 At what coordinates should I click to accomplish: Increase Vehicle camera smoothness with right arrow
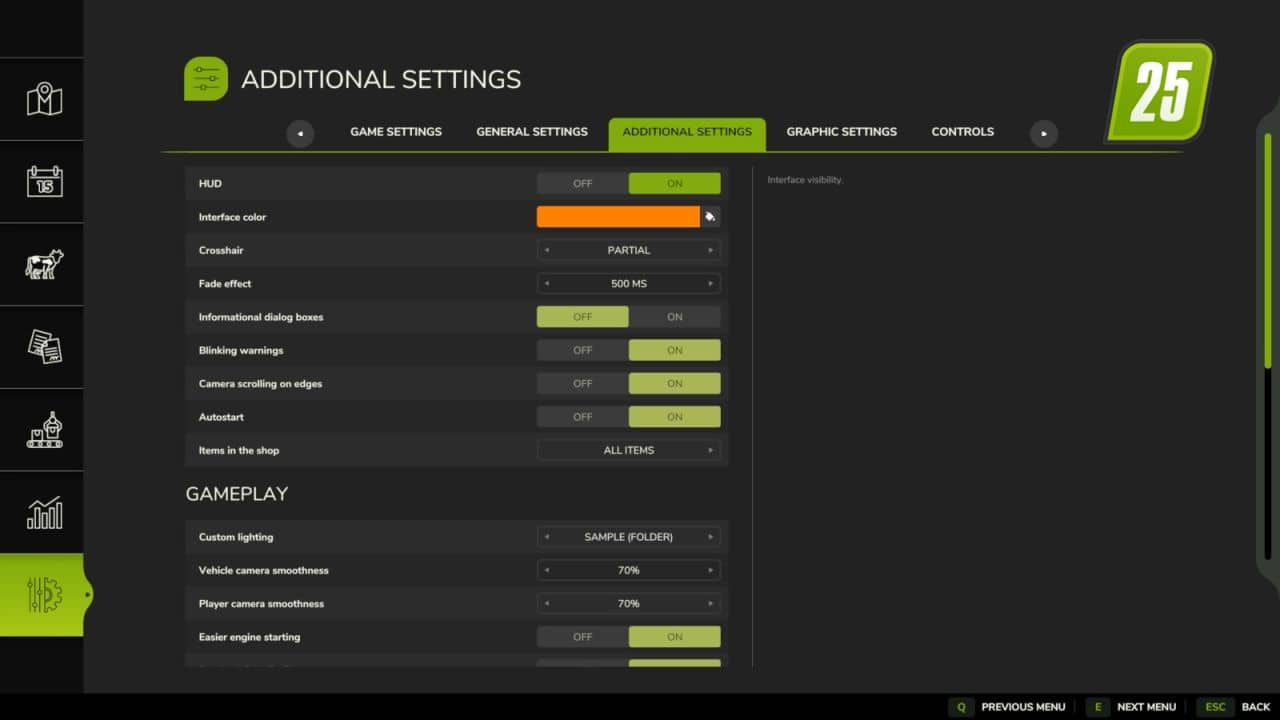(711, 570)
